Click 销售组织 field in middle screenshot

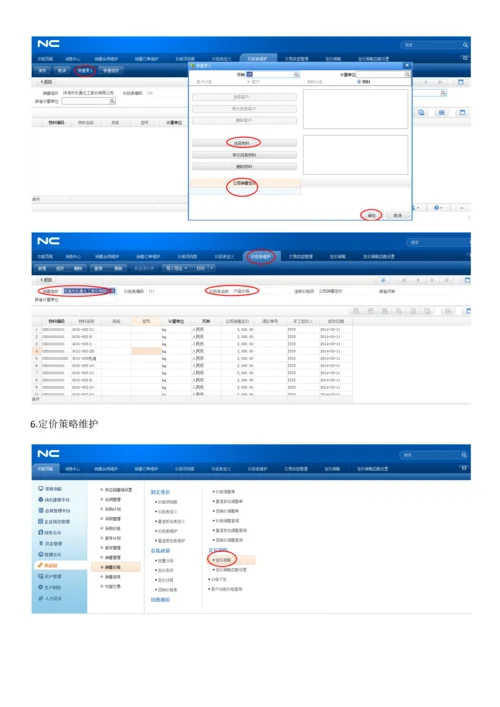(x=89, y=291)
